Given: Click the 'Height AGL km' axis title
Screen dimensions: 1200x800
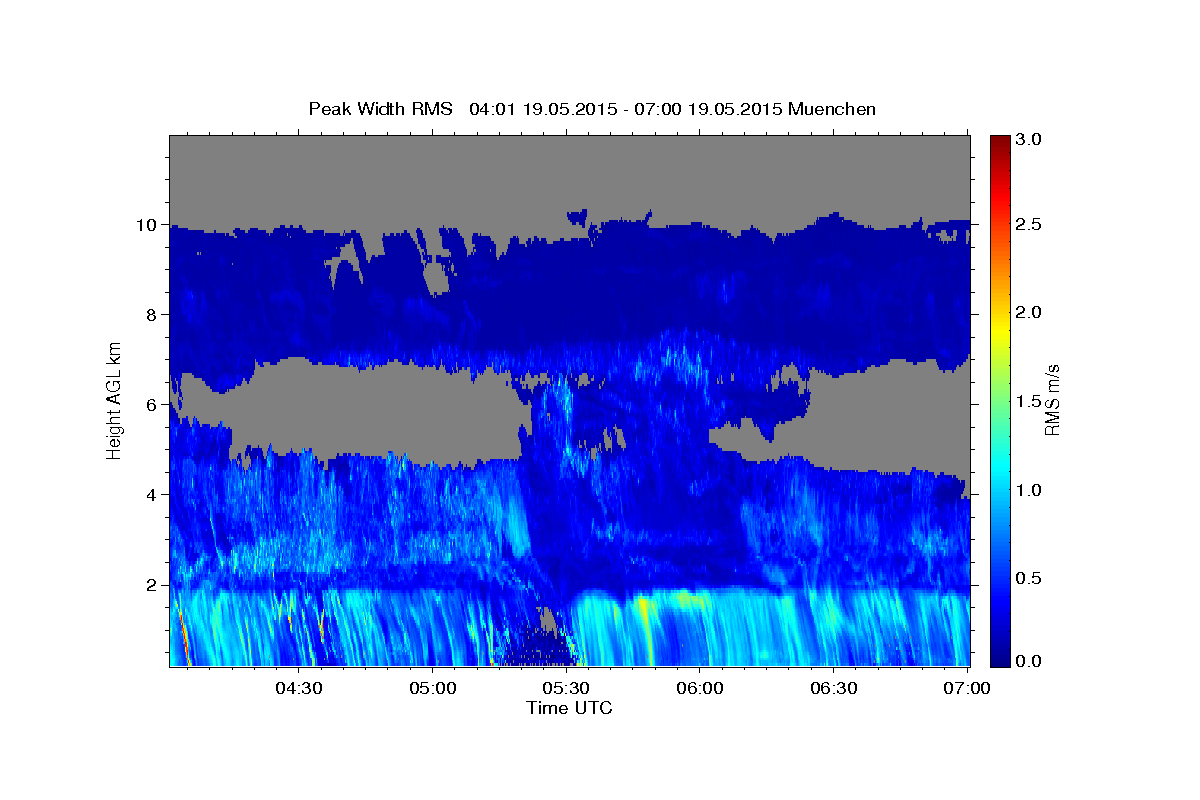Looking at the screenshot, I should 115,400.
